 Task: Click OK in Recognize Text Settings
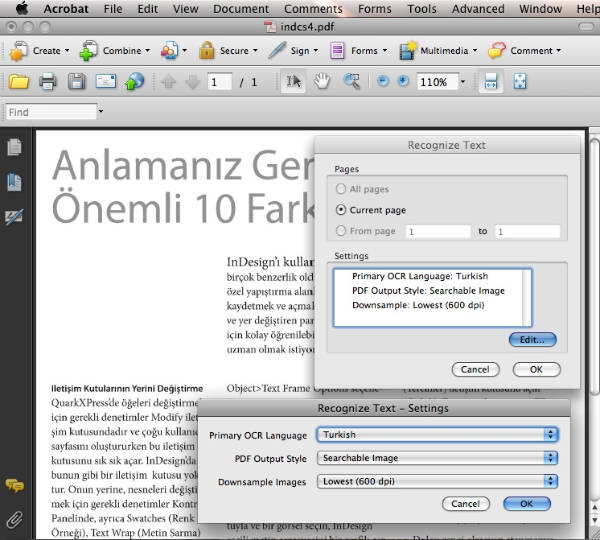pos(527,504)
